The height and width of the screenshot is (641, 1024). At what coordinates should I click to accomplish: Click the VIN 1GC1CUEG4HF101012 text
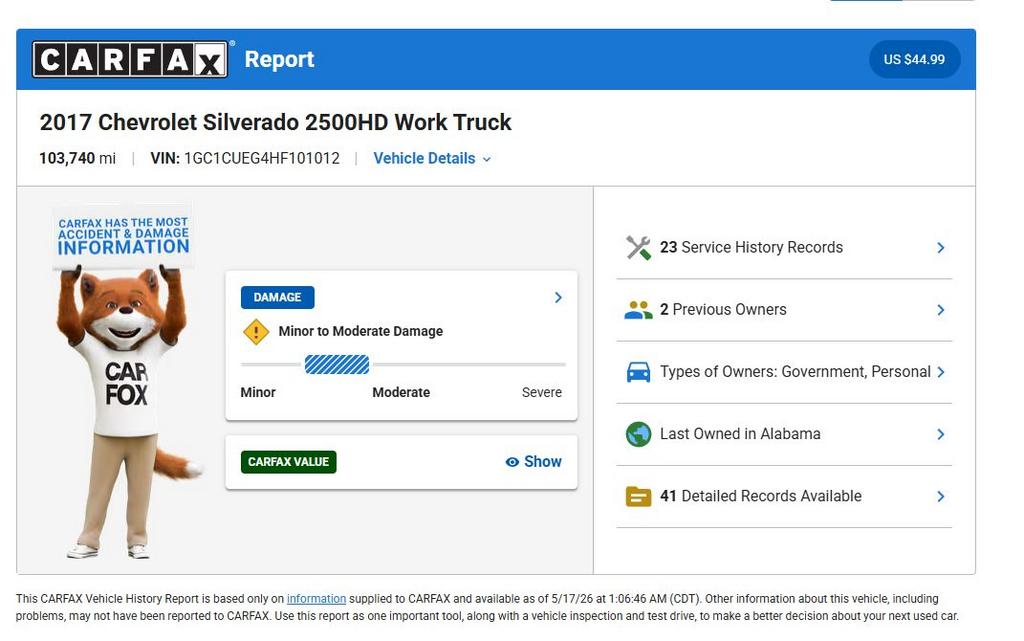pos(245,159)
